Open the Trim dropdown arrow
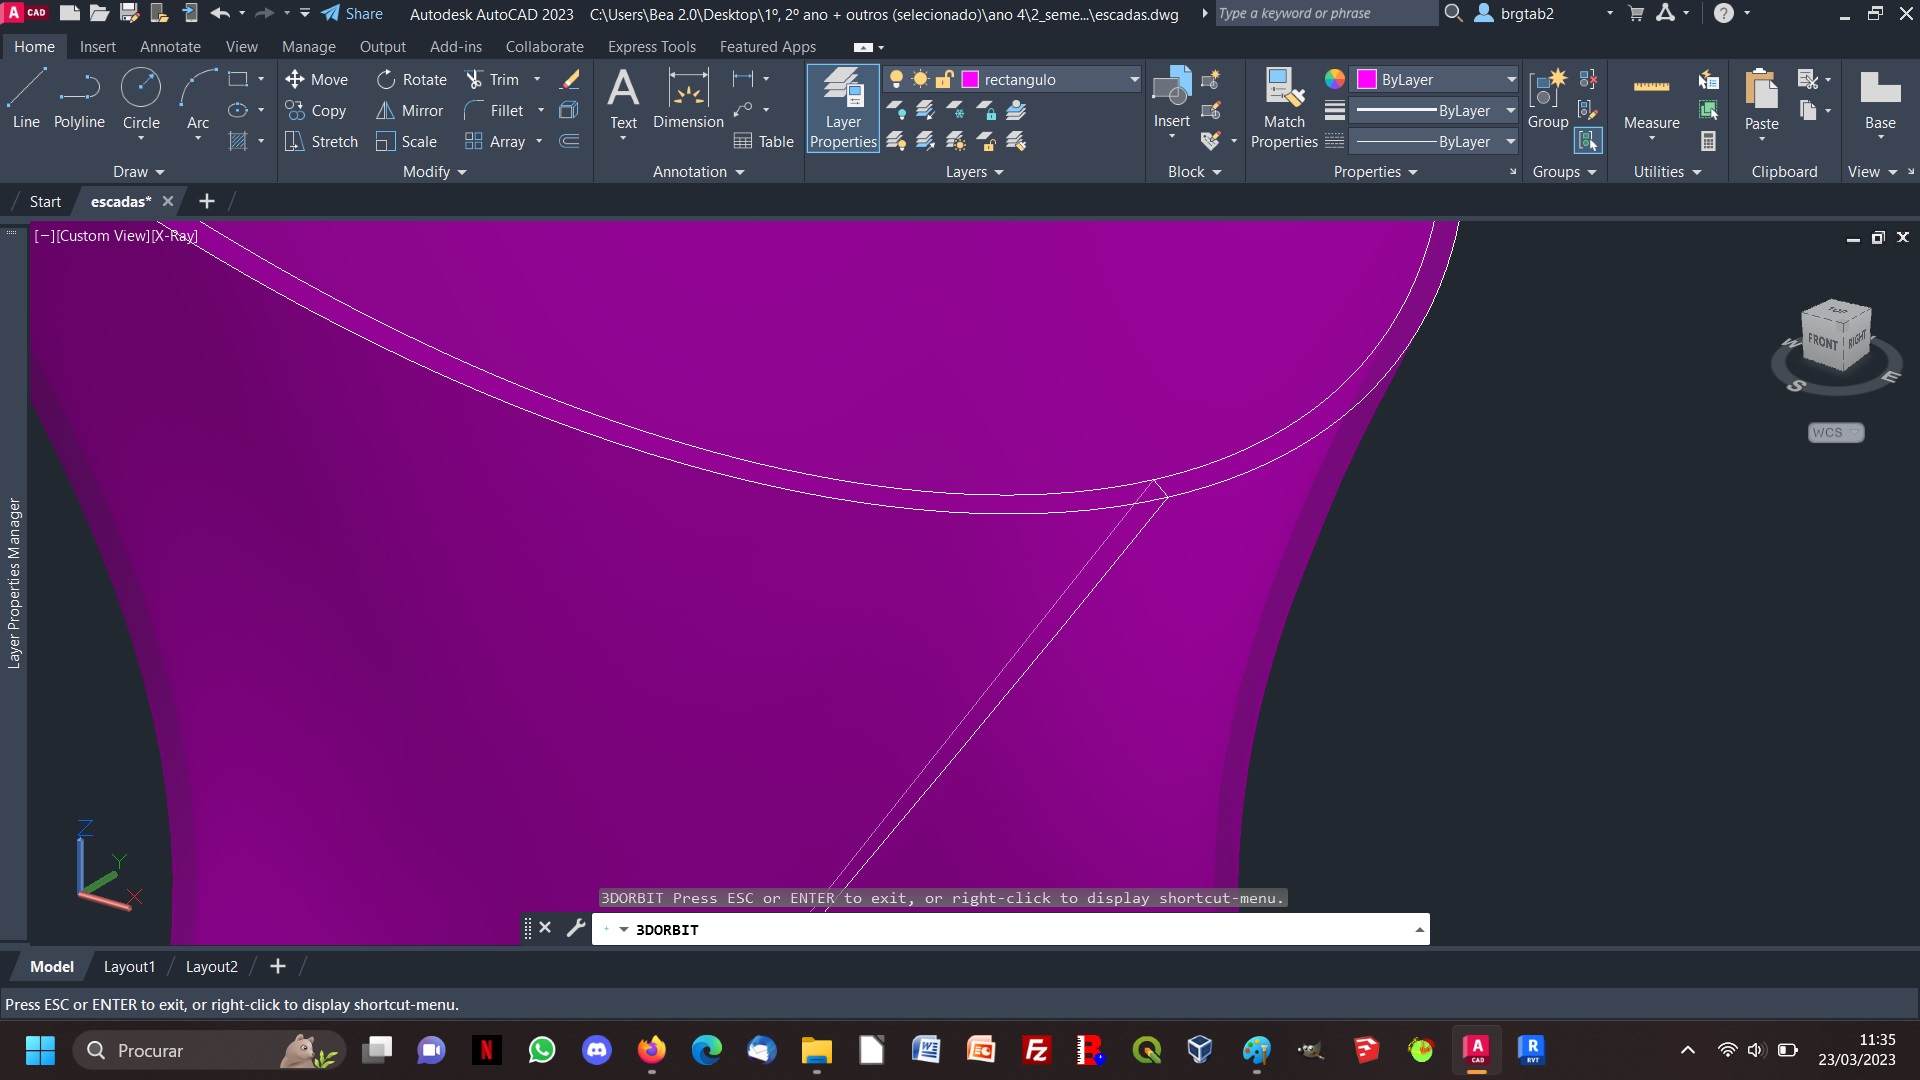 (537, 79)
